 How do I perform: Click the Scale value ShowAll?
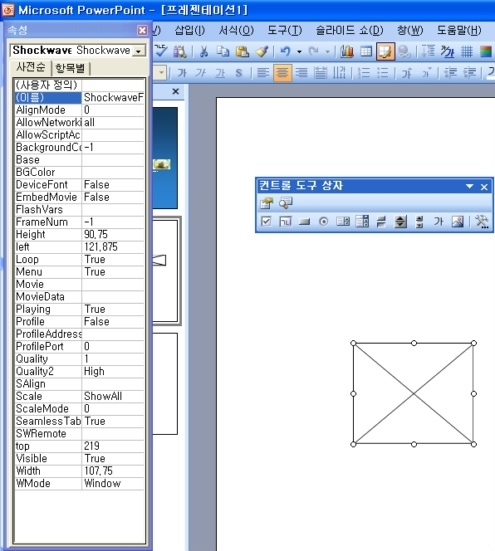(x=113, y=396)
